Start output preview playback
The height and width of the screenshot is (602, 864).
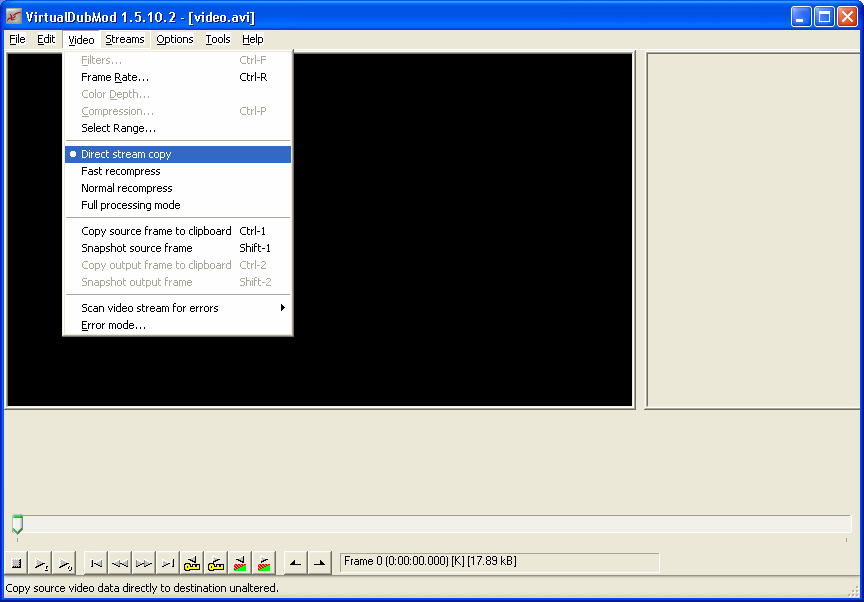click(65, 563)
